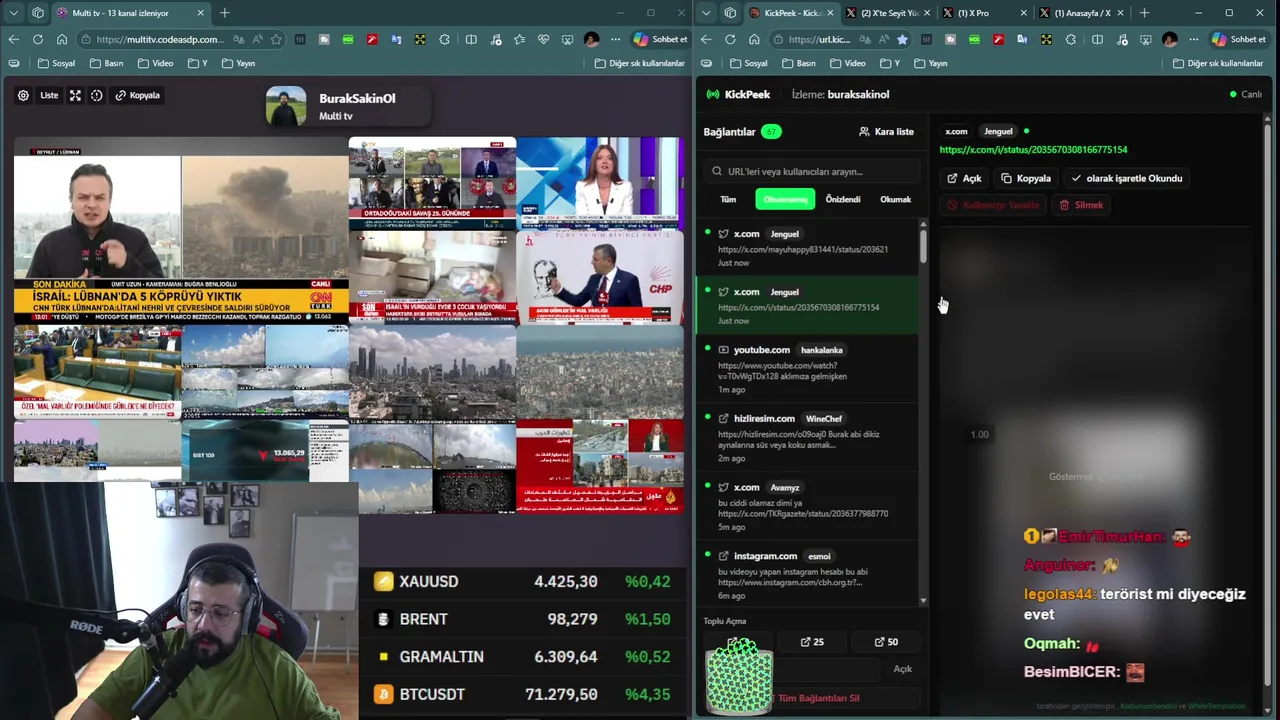Open Yayın bookmarks folder in KickPeek window

point(930,63)
